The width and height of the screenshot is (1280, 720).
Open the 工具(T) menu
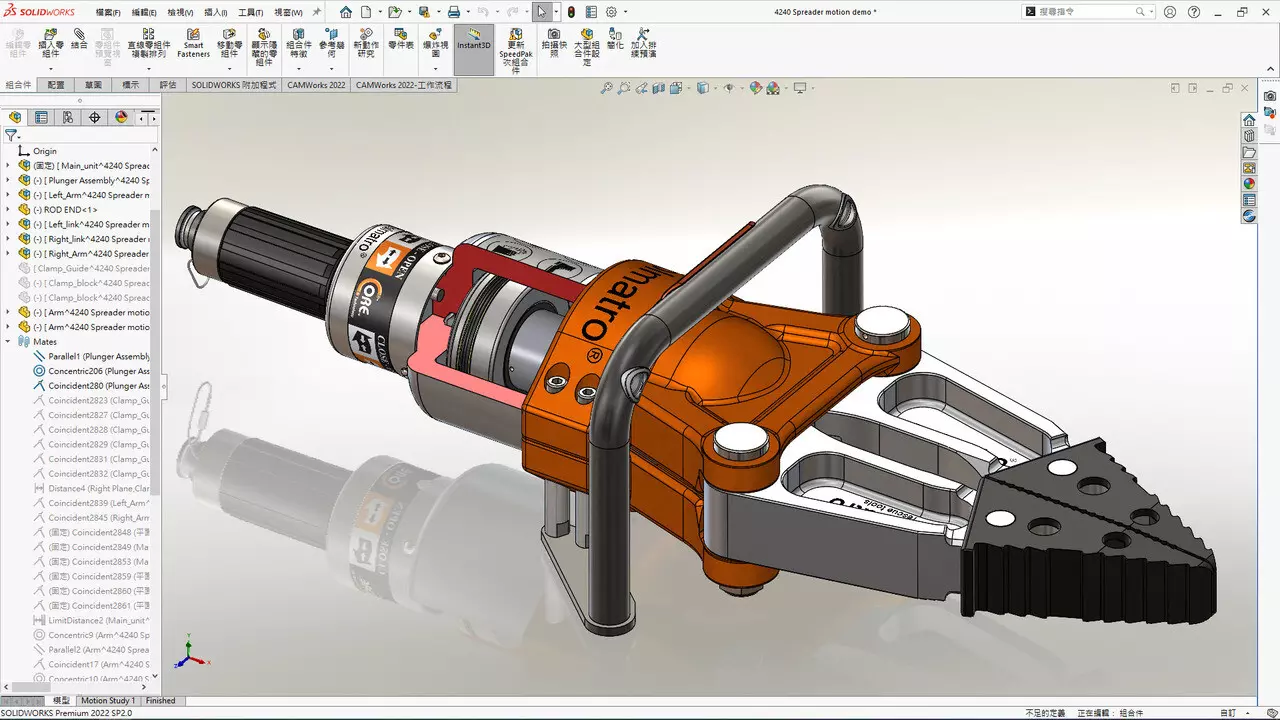click(x=250, y=12)
